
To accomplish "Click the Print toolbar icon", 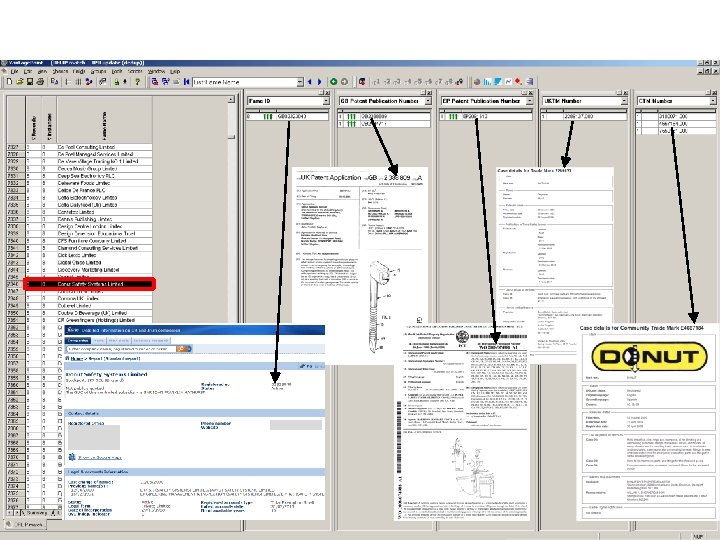I will point(40,82).
